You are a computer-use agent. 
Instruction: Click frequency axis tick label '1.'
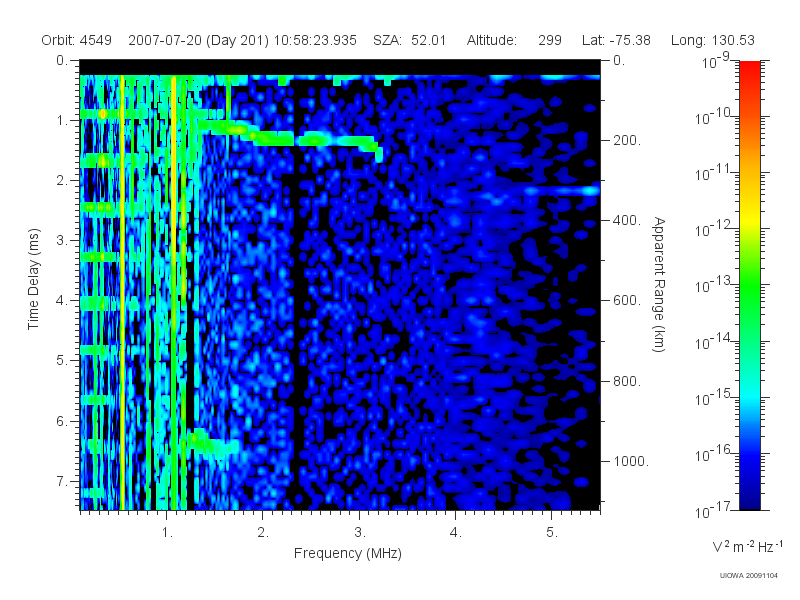tap(167, 533)
